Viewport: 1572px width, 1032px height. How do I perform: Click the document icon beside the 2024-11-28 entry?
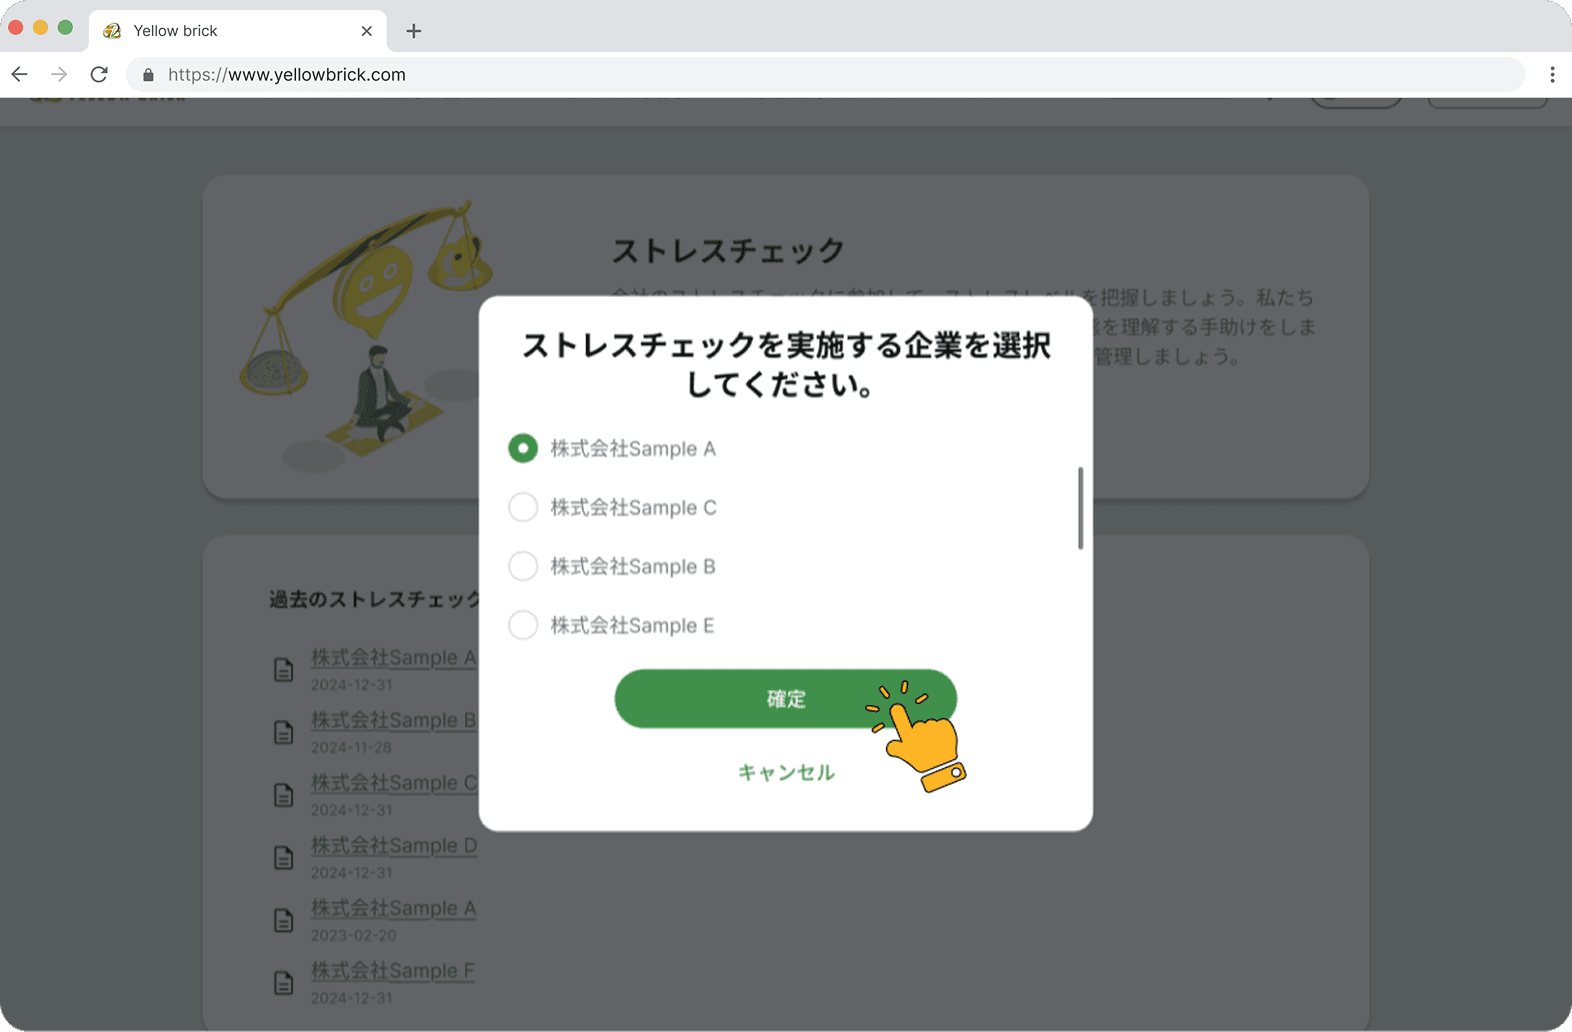(x=284, y=732)
